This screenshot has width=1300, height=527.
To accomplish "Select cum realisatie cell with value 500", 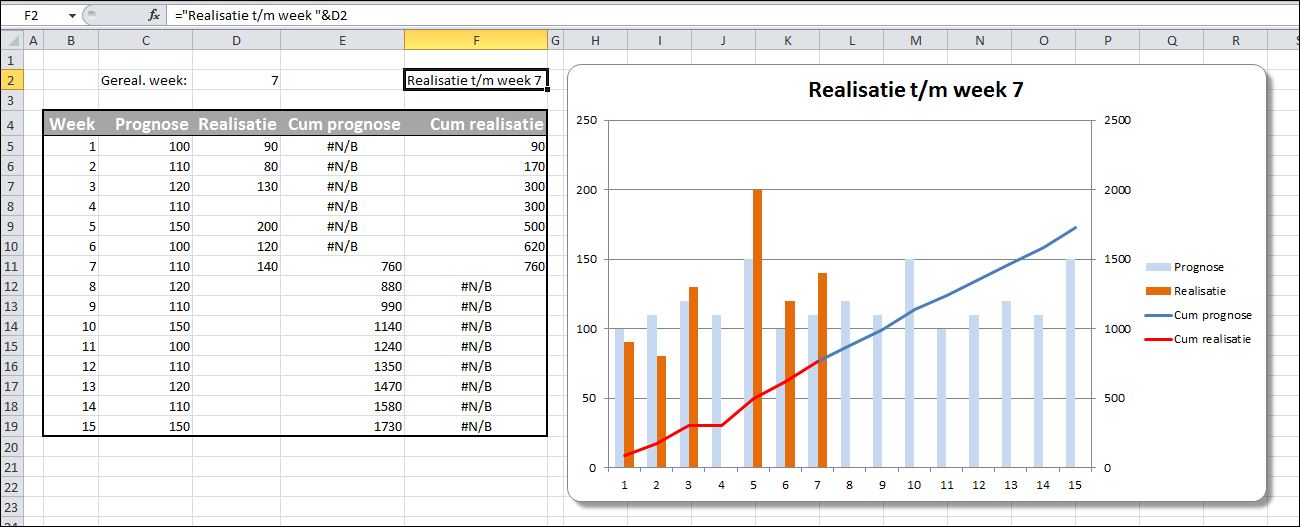I will pos(476,226).
